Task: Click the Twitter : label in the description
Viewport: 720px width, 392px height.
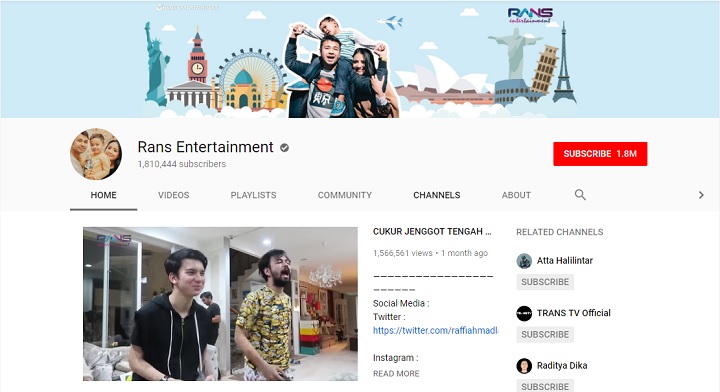Action: point(389,317)
